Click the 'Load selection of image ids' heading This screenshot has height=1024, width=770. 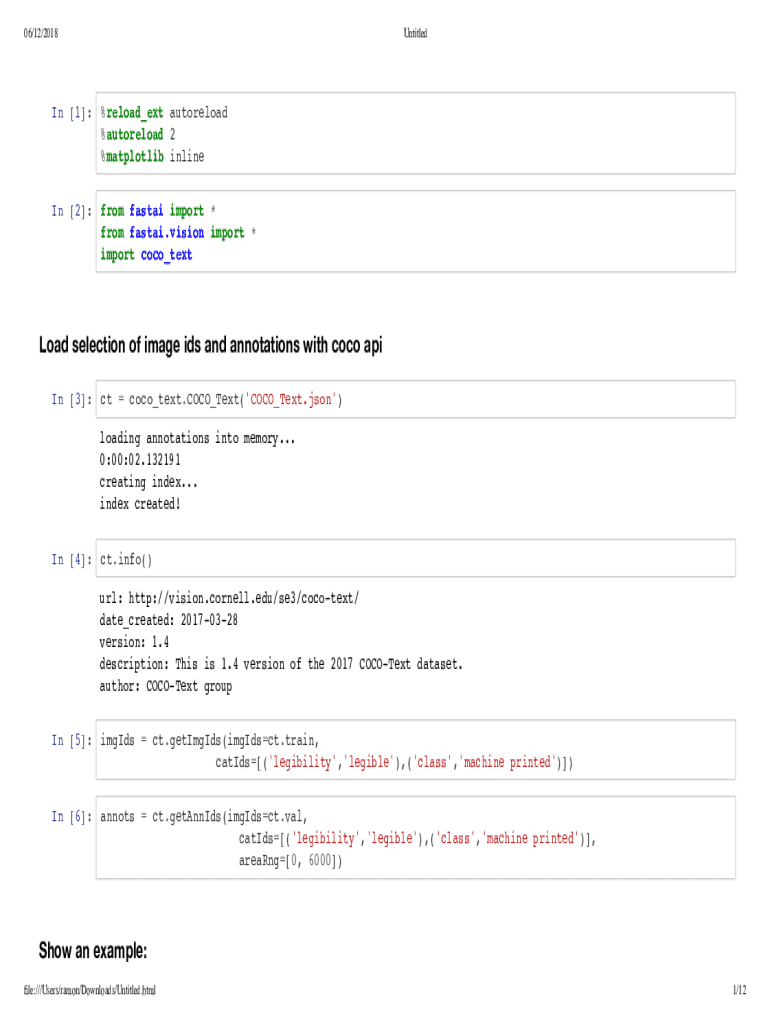[x=210, y=345]
